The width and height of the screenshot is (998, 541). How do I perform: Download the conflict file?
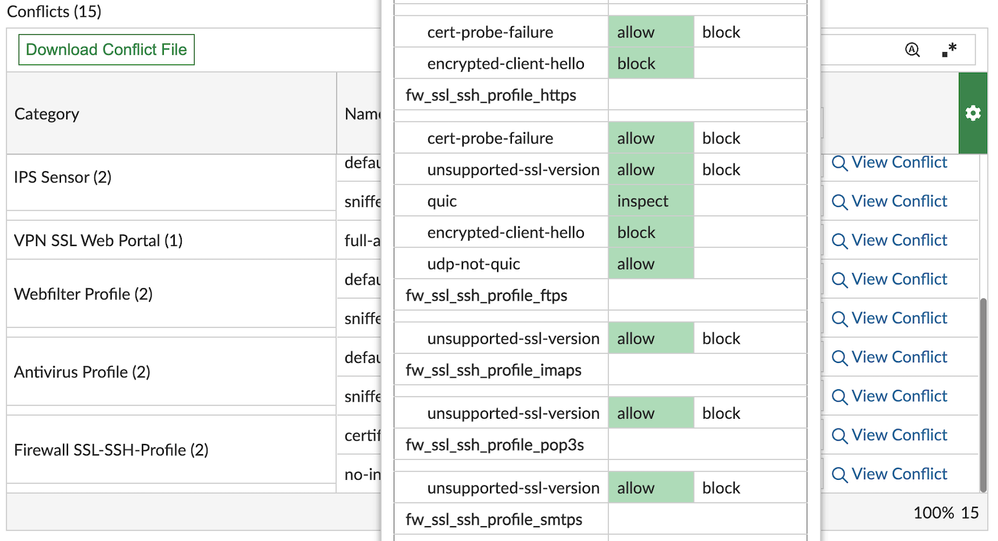(x=106, y=50)
